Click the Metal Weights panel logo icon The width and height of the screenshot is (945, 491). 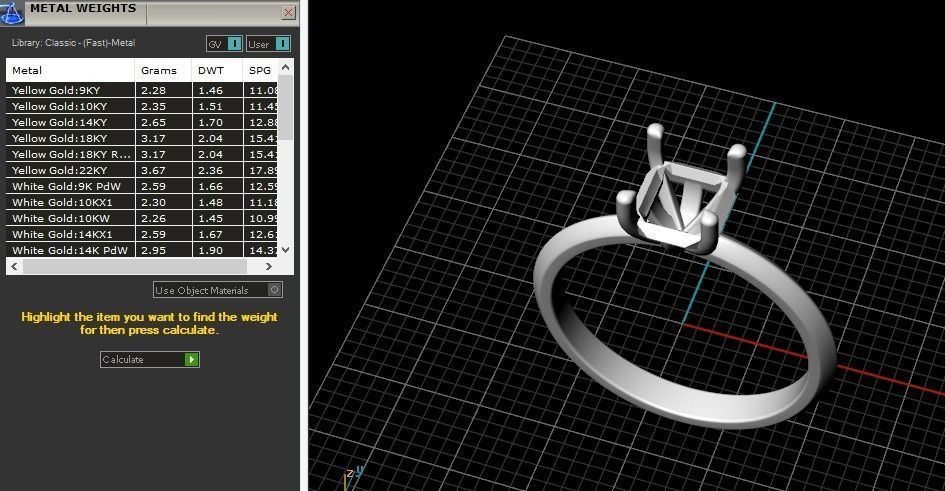coord(11,12)
